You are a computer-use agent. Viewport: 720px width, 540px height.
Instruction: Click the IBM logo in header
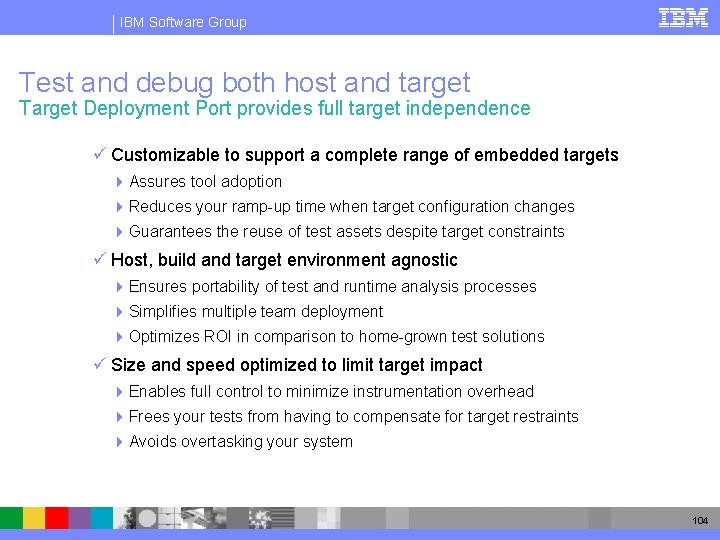coord(683,18)
